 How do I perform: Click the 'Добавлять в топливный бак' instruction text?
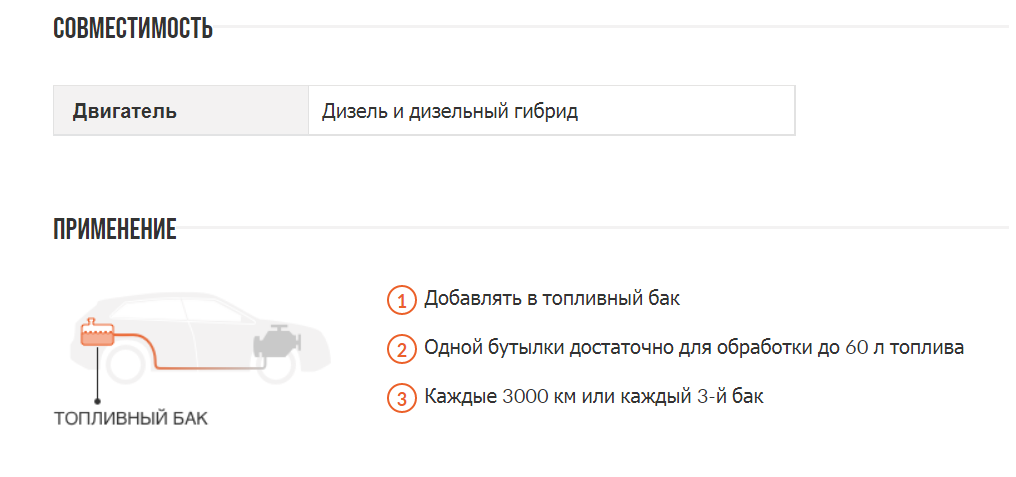click(552, 299)
